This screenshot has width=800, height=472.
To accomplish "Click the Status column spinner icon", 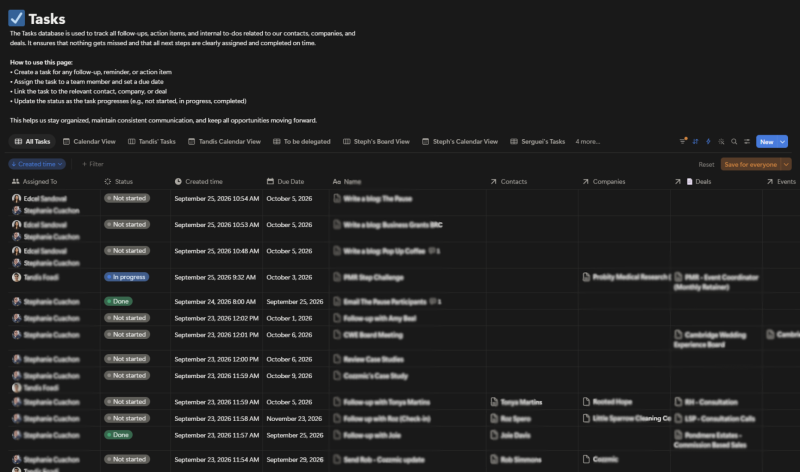I will click(x=107, y=181).
